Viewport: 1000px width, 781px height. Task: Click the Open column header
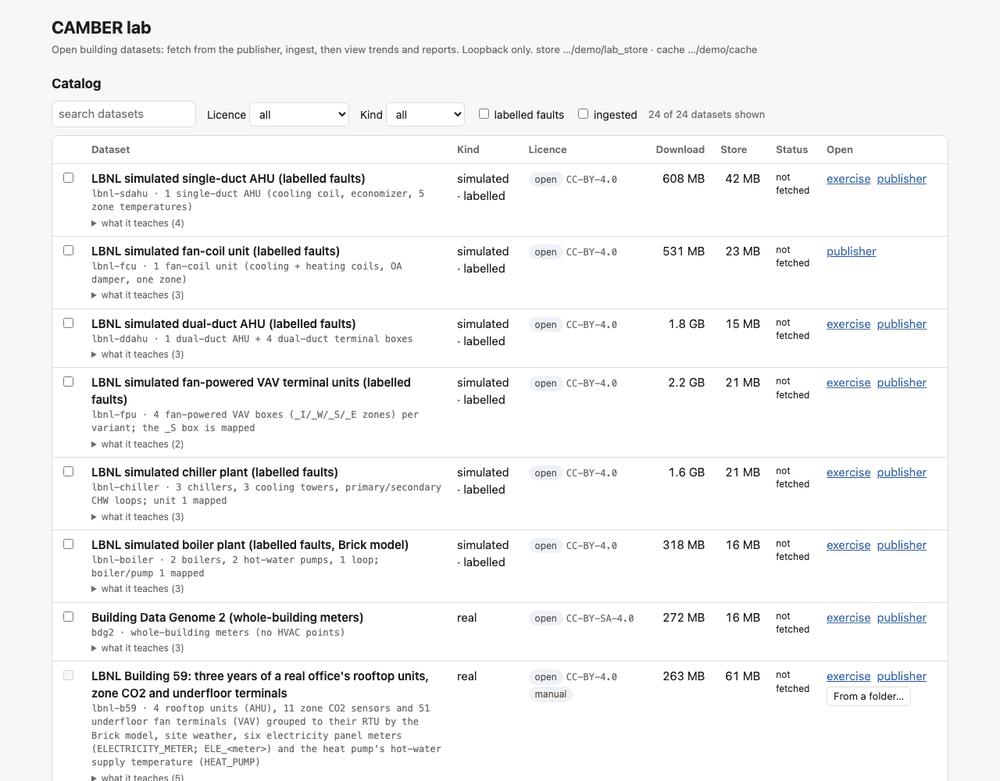839,150
